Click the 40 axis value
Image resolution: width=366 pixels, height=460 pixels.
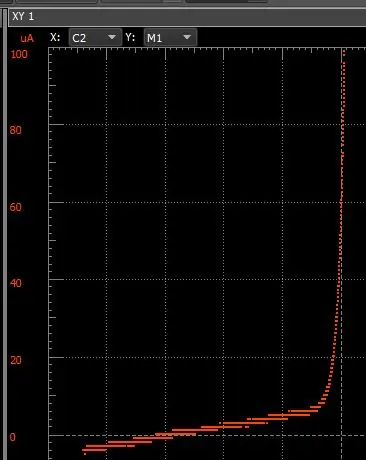pos(16,283)
